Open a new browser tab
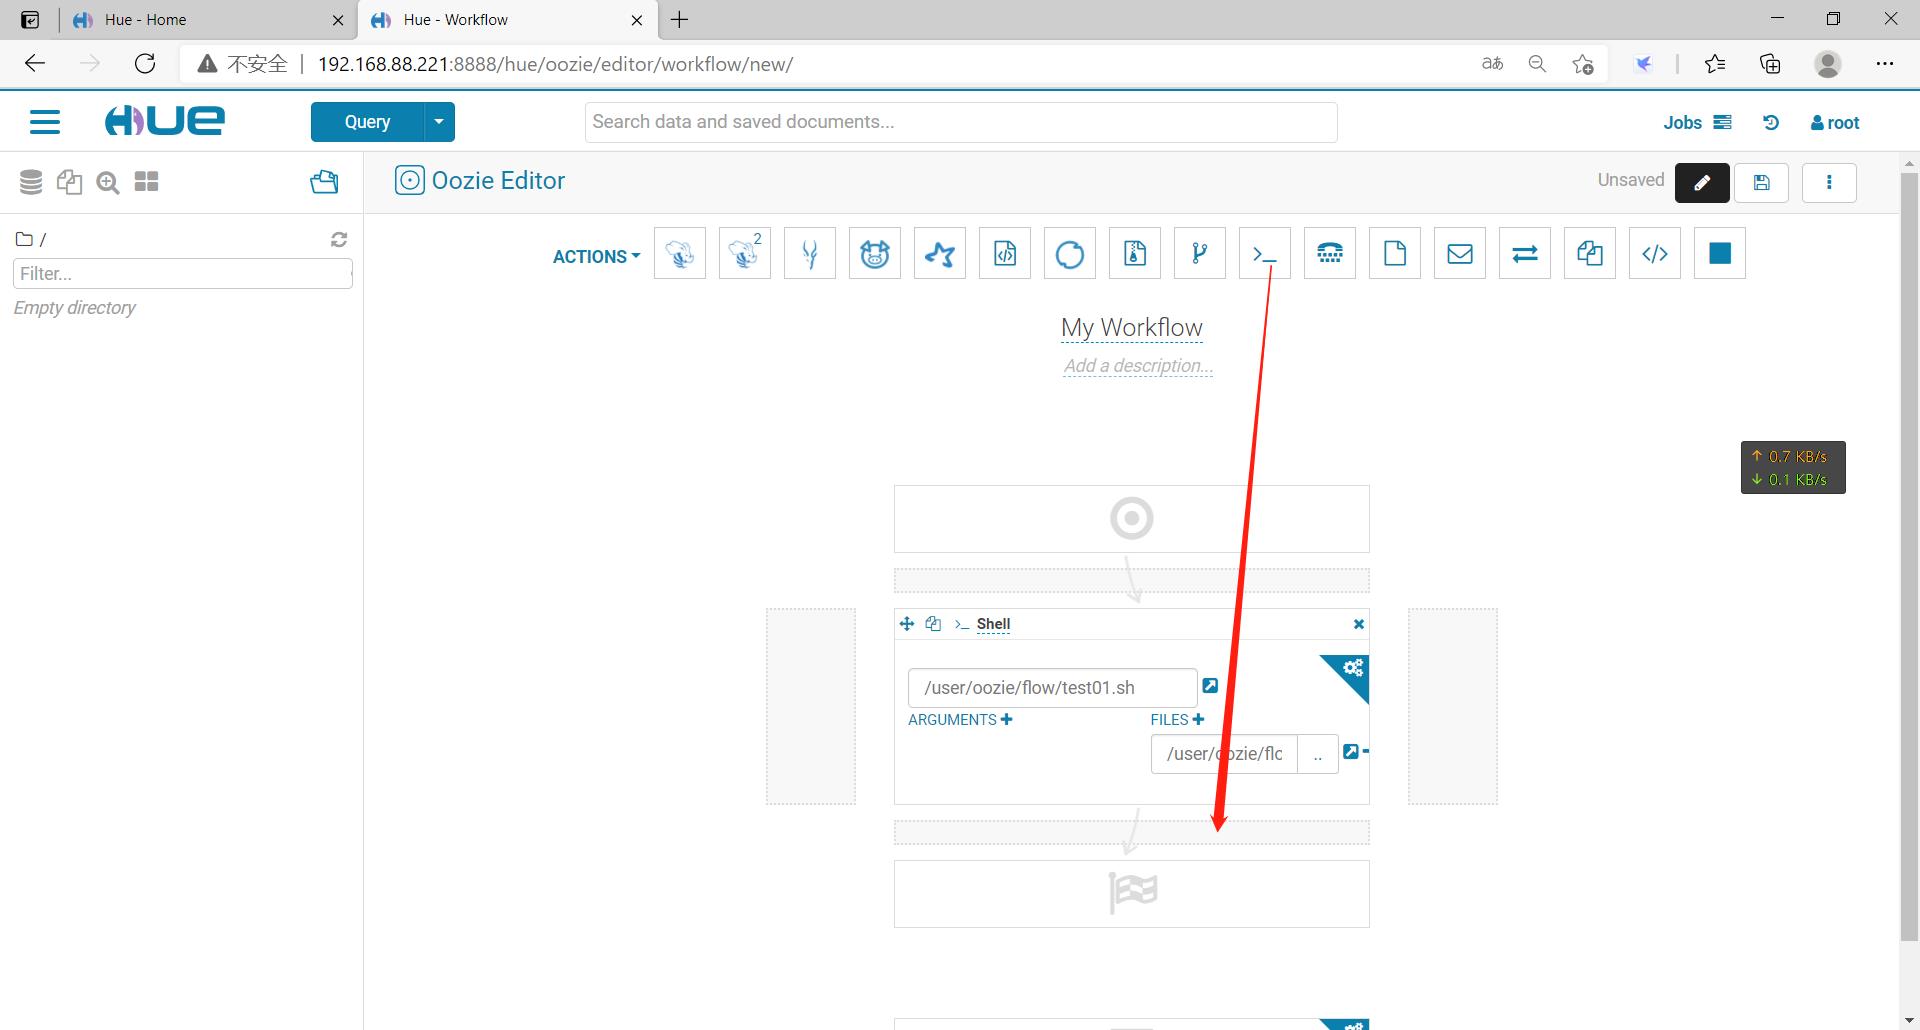Screen dimensions: 1920x1030 click(x=680, y=20)
